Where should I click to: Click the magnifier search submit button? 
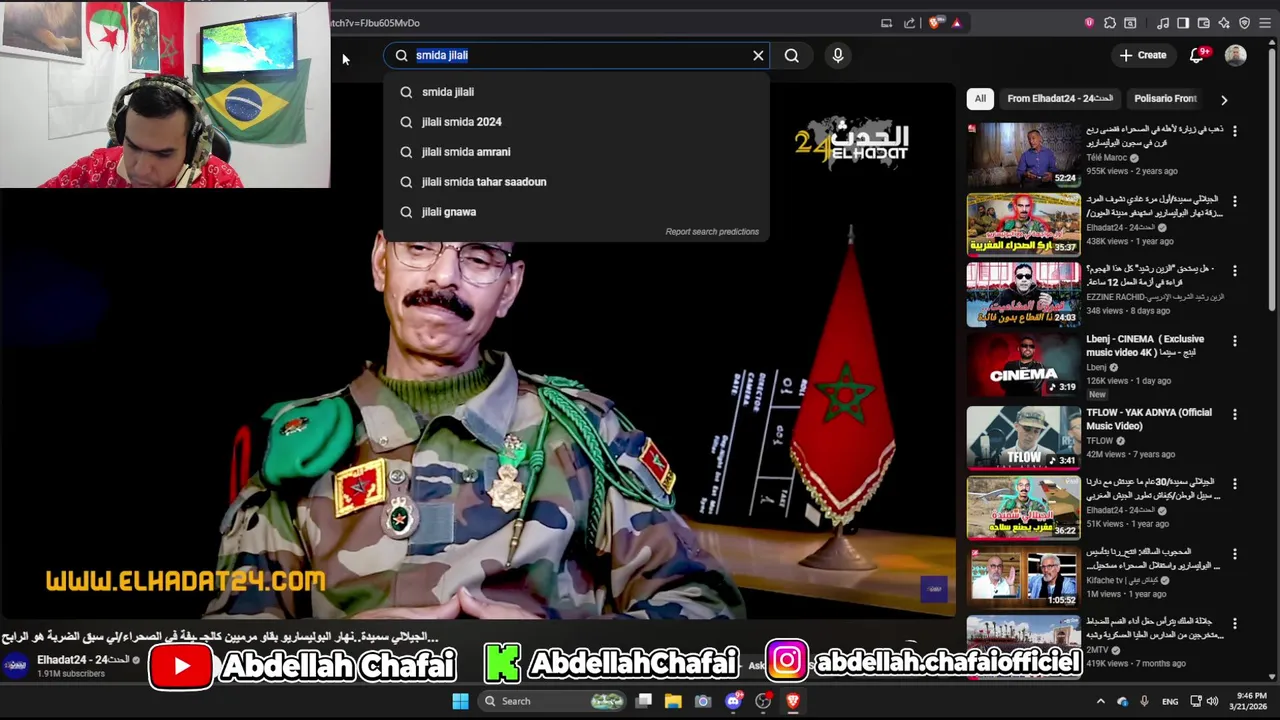pos(792,55)
